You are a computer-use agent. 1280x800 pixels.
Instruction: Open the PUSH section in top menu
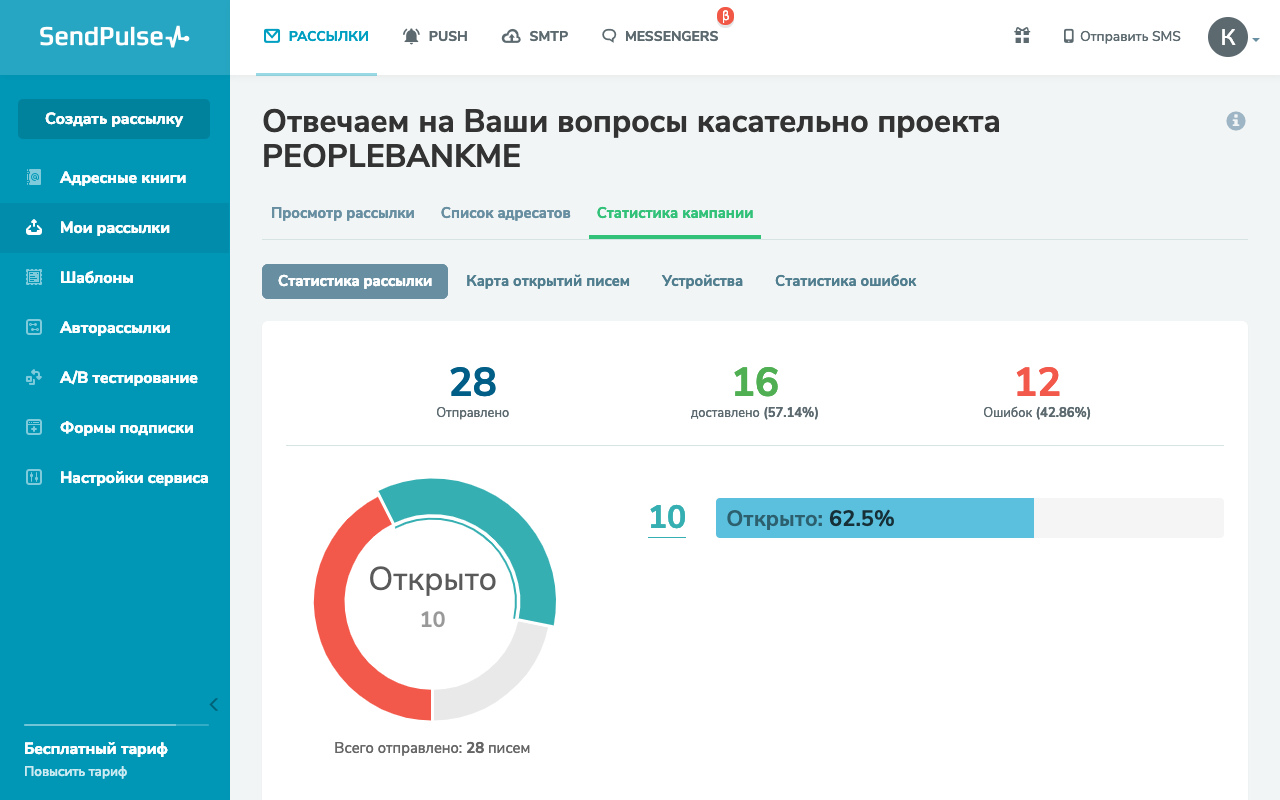pyautogui.click(x=435, y=36)
